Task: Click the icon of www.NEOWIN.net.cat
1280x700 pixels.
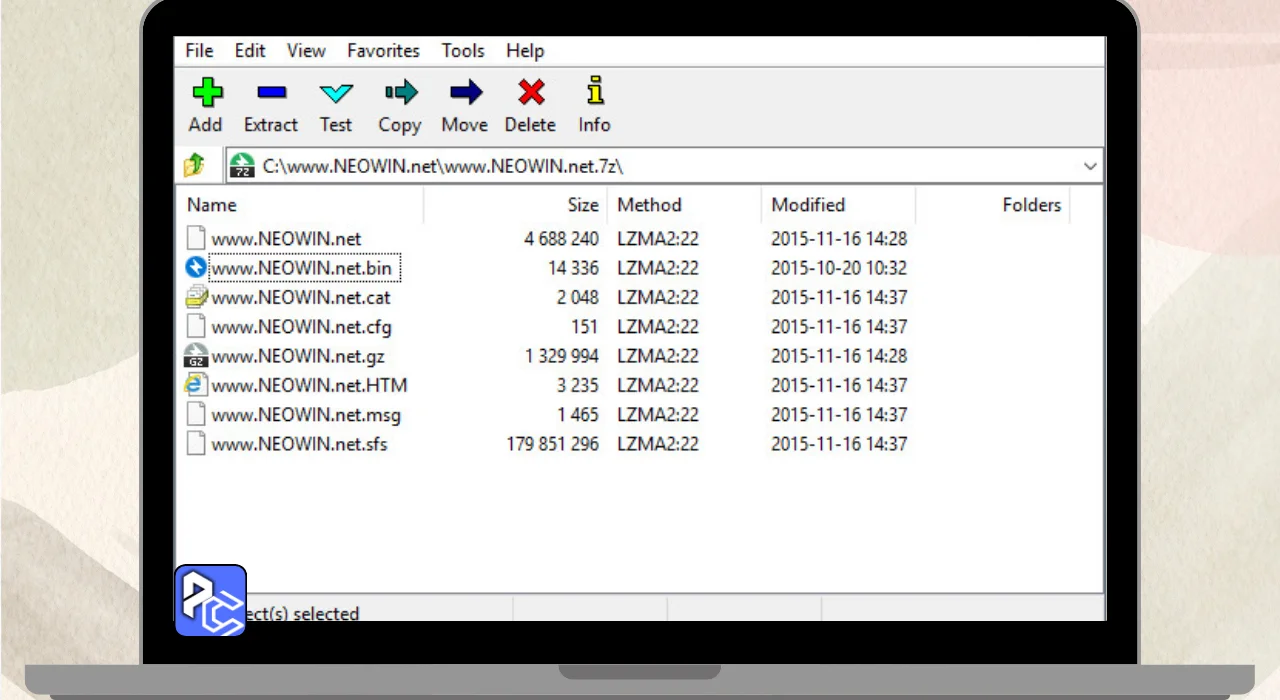Action: (x=196, y=297)
